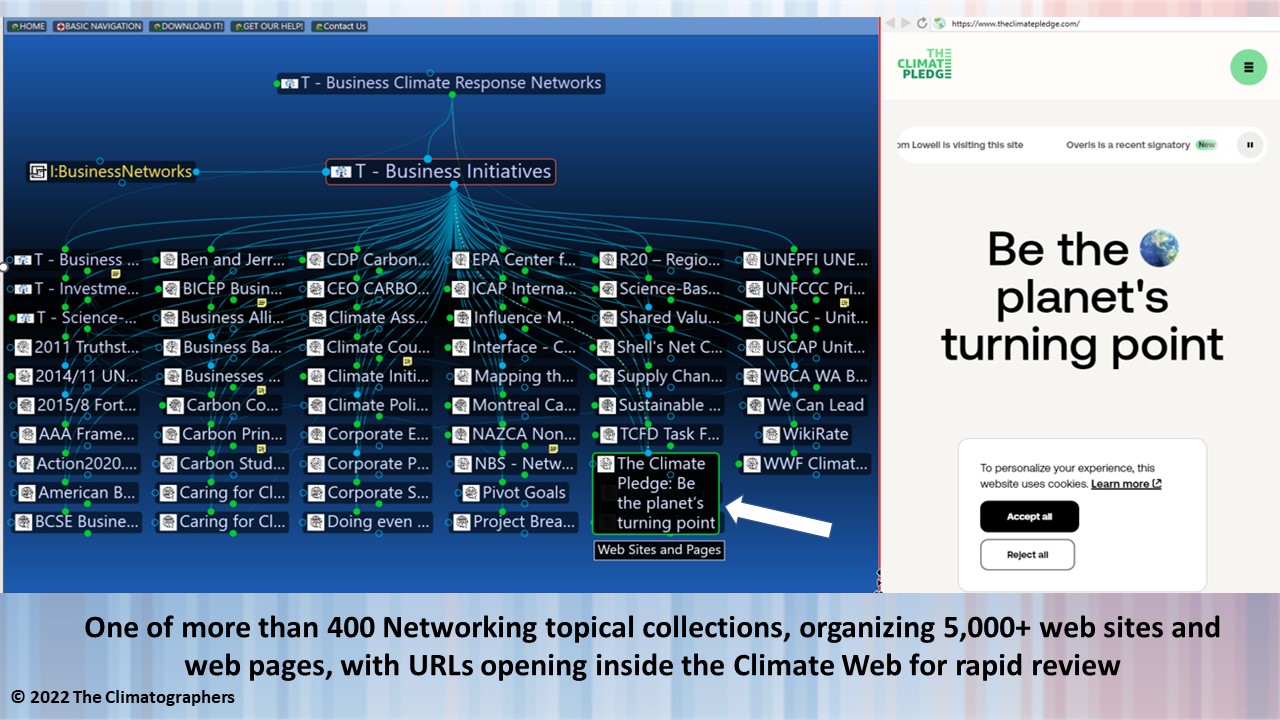
Task: Reject all cookies
Action: tap(1027, 555)
